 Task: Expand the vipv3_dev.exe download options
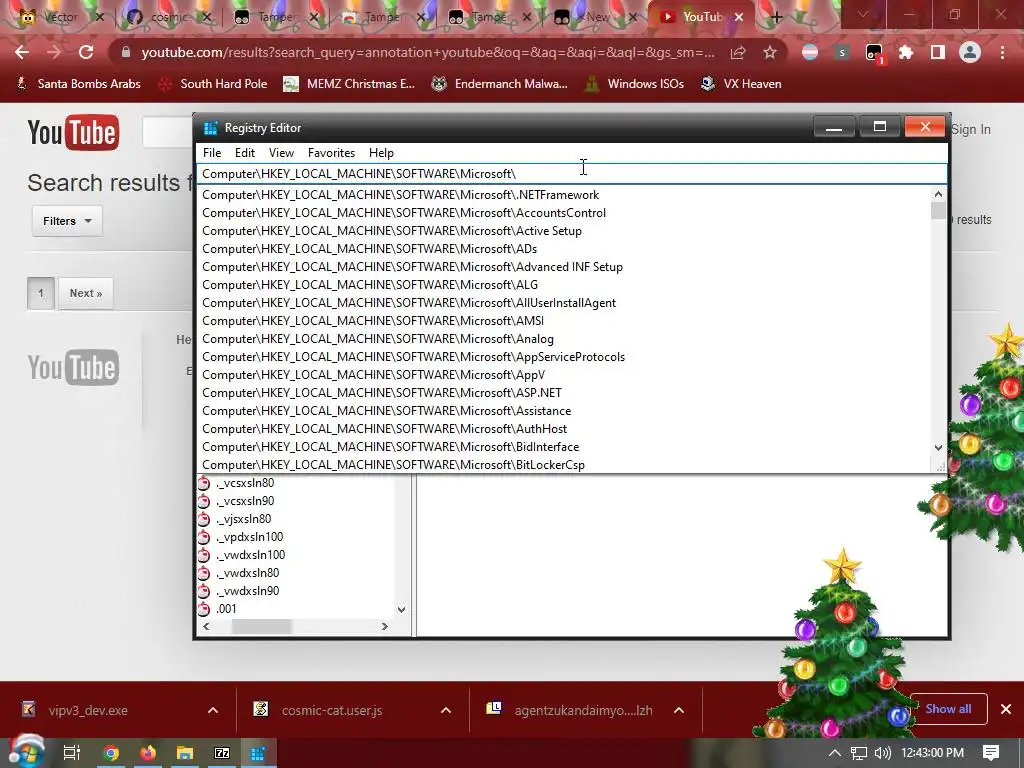click(213, 711)
